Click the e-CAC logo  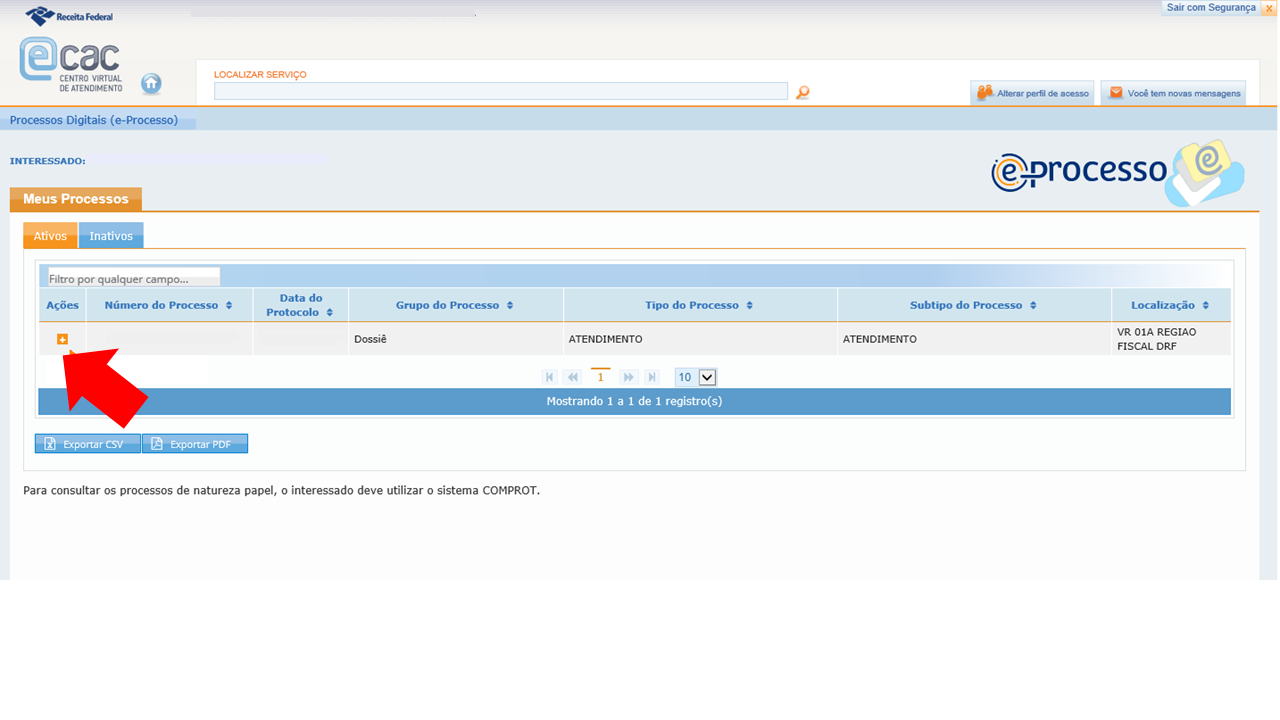tap(70, 64)
